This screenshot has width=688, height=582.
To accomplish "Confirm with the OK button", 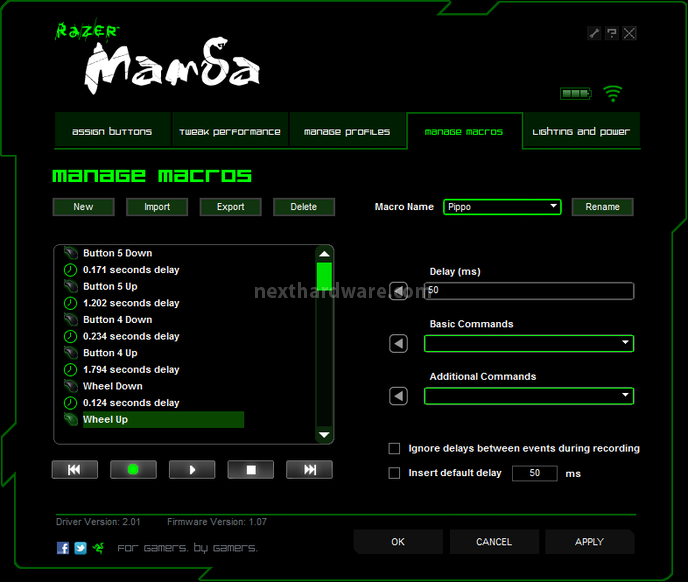I will [398, 542].
